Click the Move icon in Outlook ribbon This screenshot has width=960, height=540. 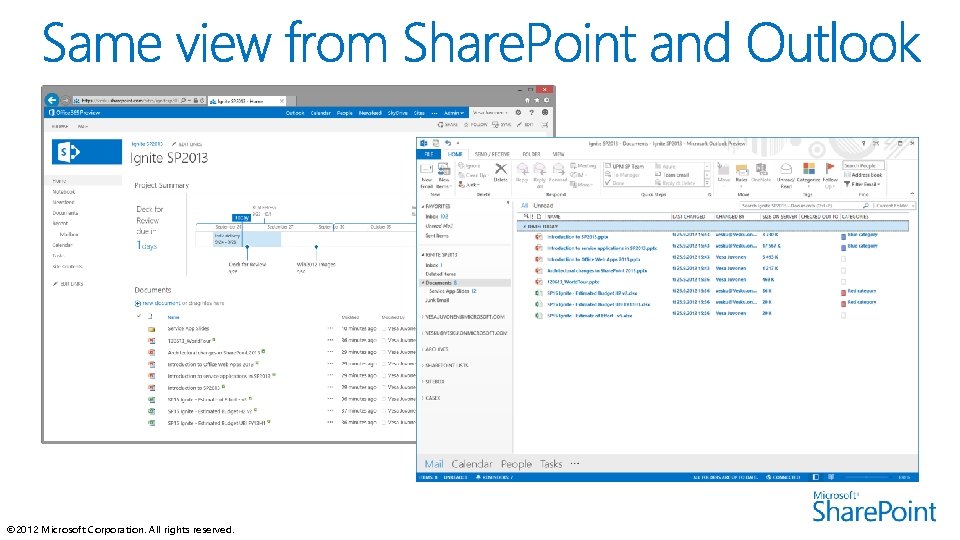(x=724, y=169)
